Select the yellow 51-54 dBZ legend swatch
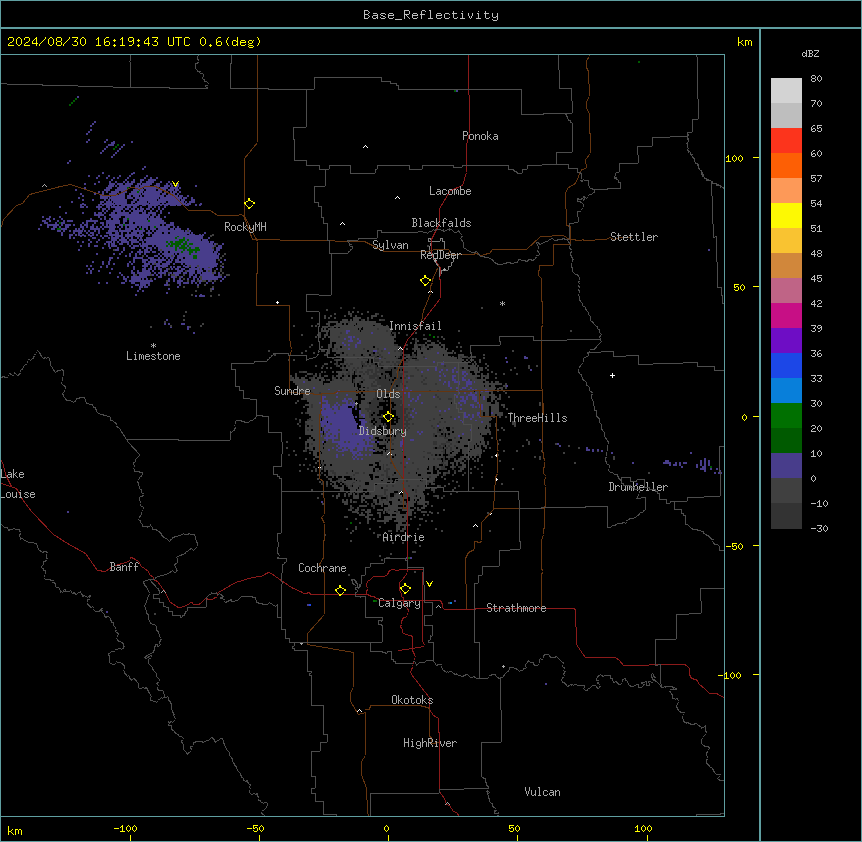The width and height of the screenshot is (862, 842). 786,215
